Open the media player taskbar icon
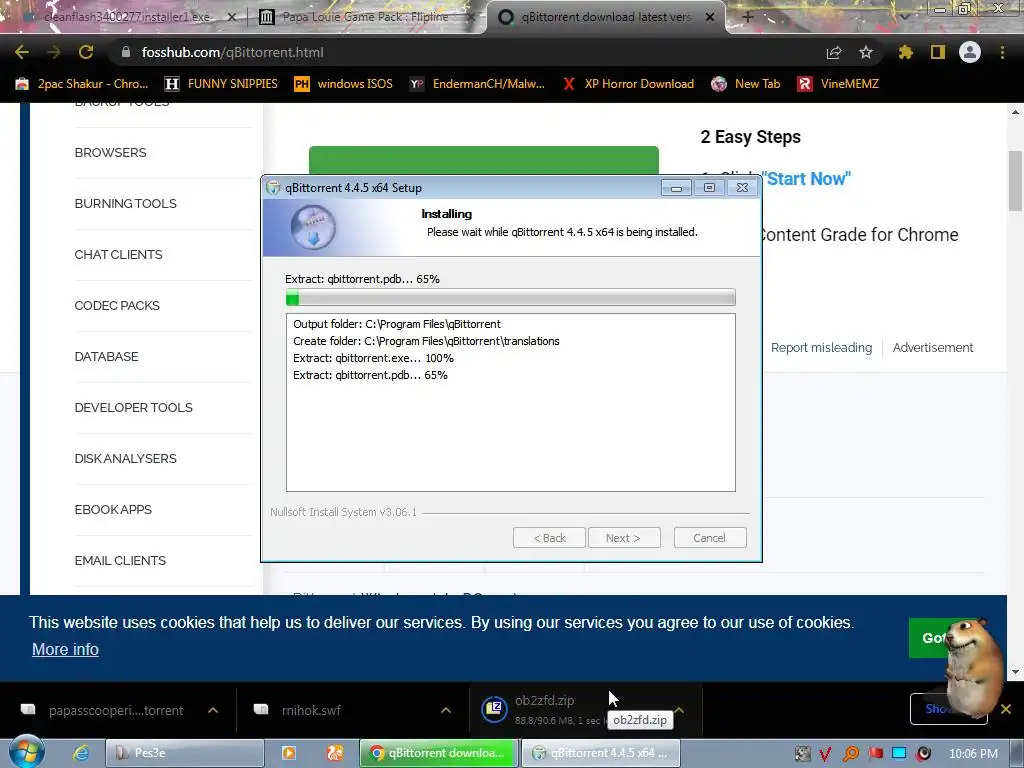 point(289,753)
